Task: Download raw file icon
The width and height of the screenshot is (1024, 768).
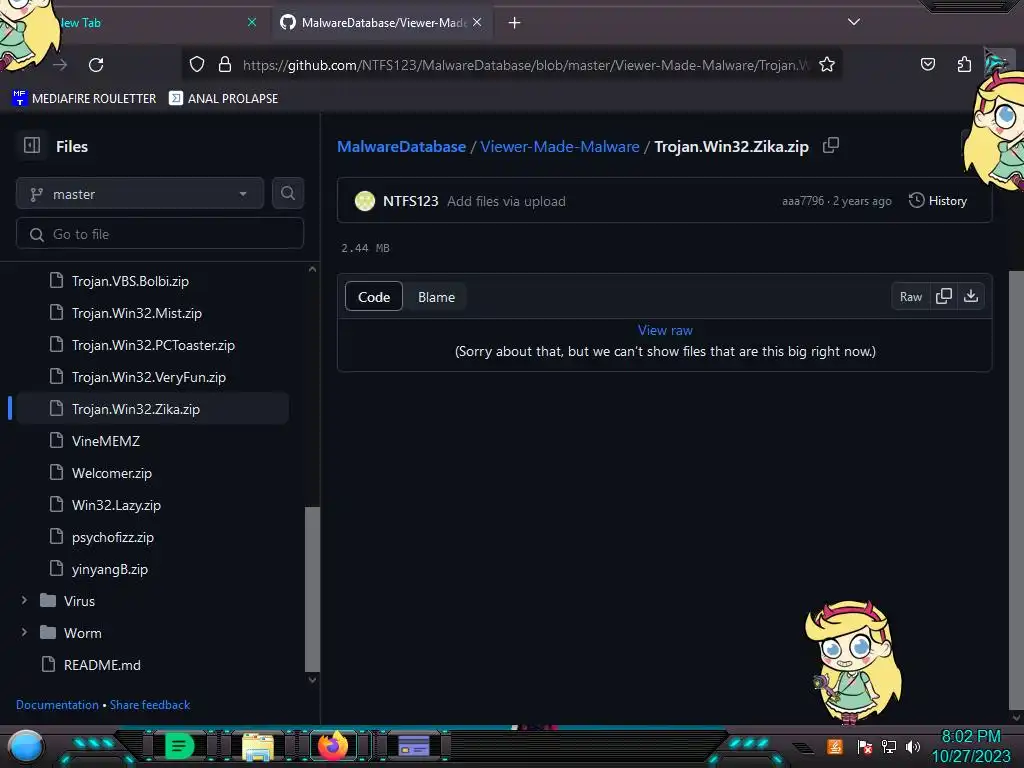Action: tap(971, 296)
